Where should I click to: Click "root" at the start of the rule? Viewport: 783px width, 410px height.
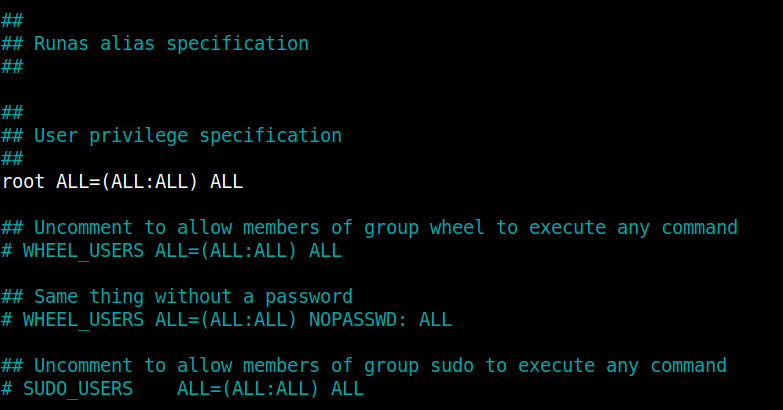click(x=24, y=181)
